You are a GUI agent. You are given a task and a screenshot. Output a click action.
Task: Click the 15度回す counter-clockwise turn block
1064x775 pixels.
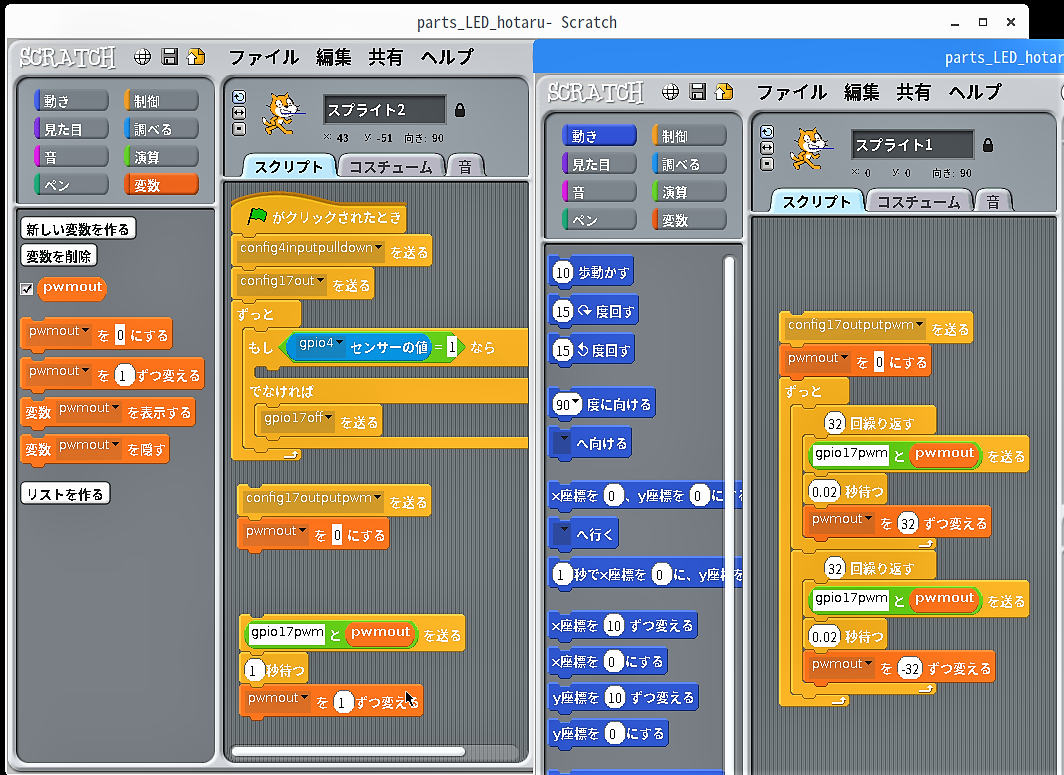pos(592,350)
